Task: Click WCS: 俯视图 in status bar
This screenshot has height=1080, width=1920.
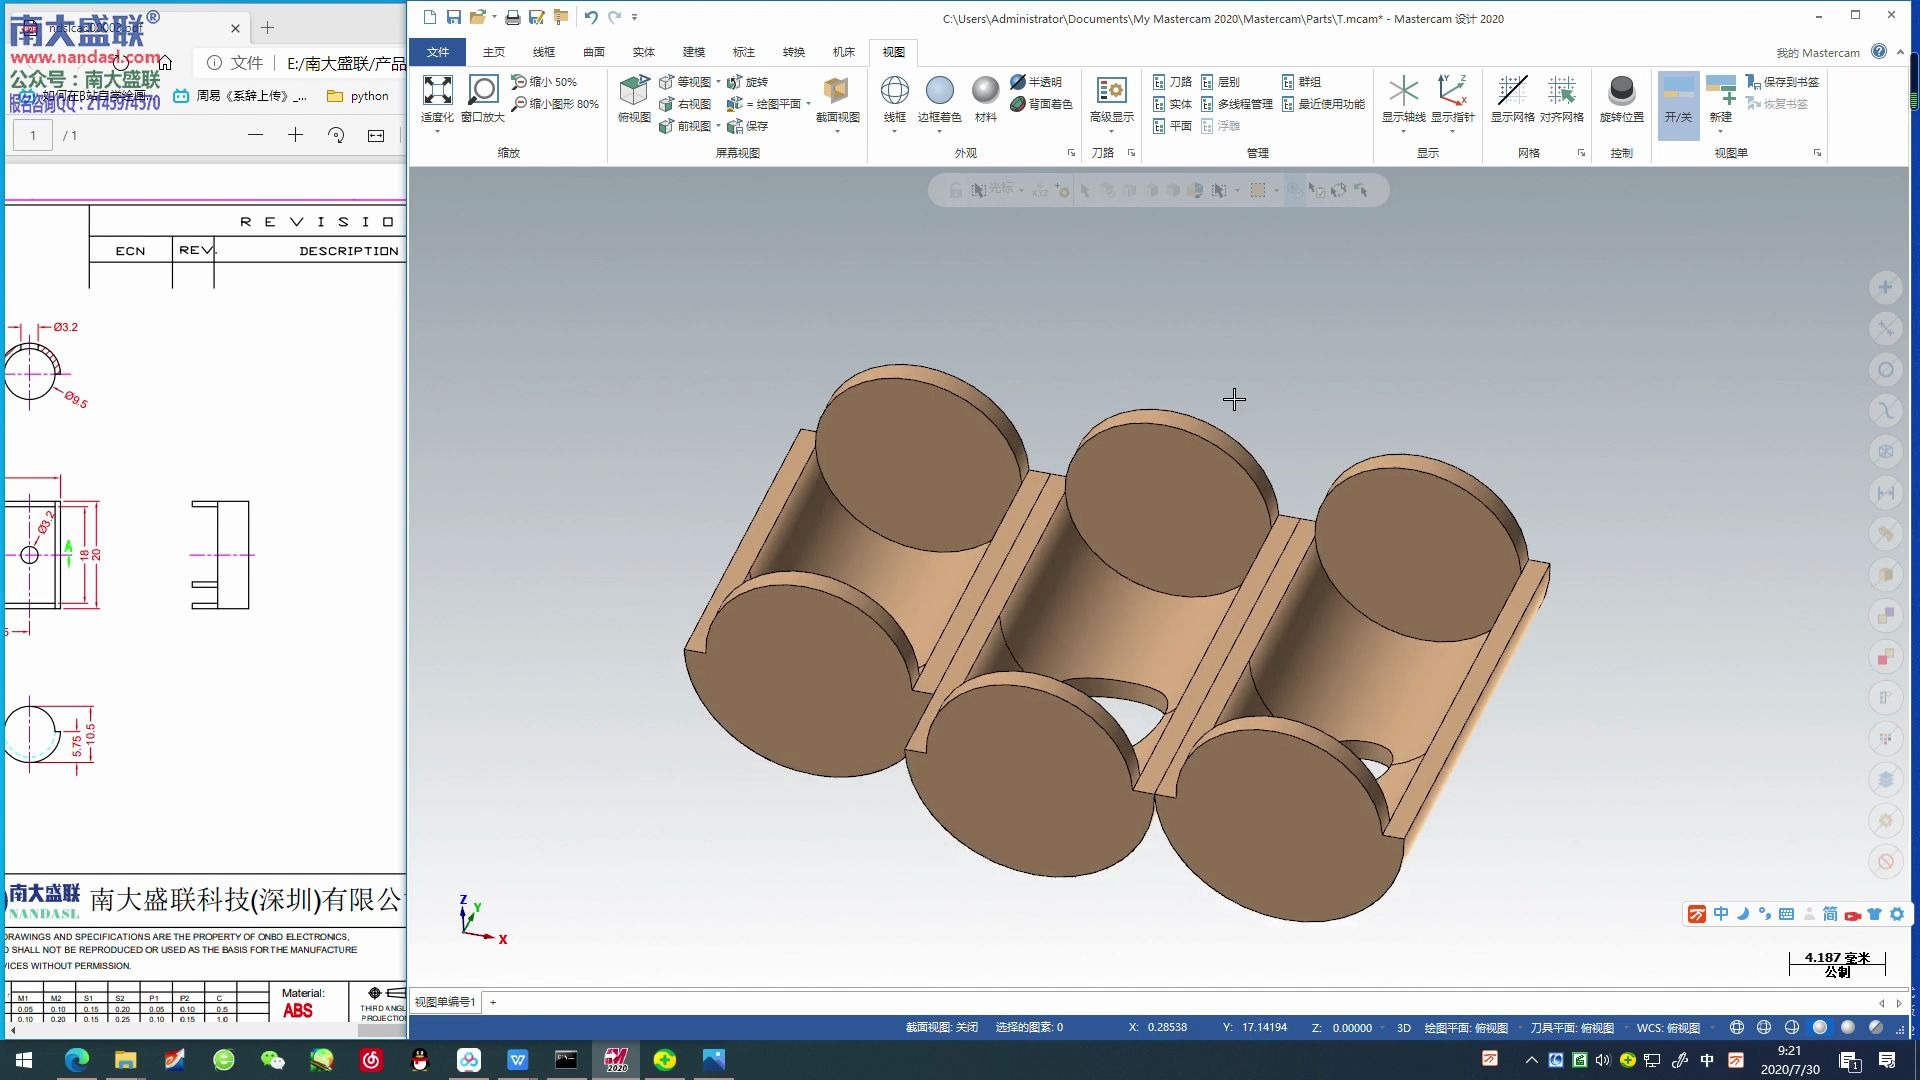Action: point(1668,1028)
